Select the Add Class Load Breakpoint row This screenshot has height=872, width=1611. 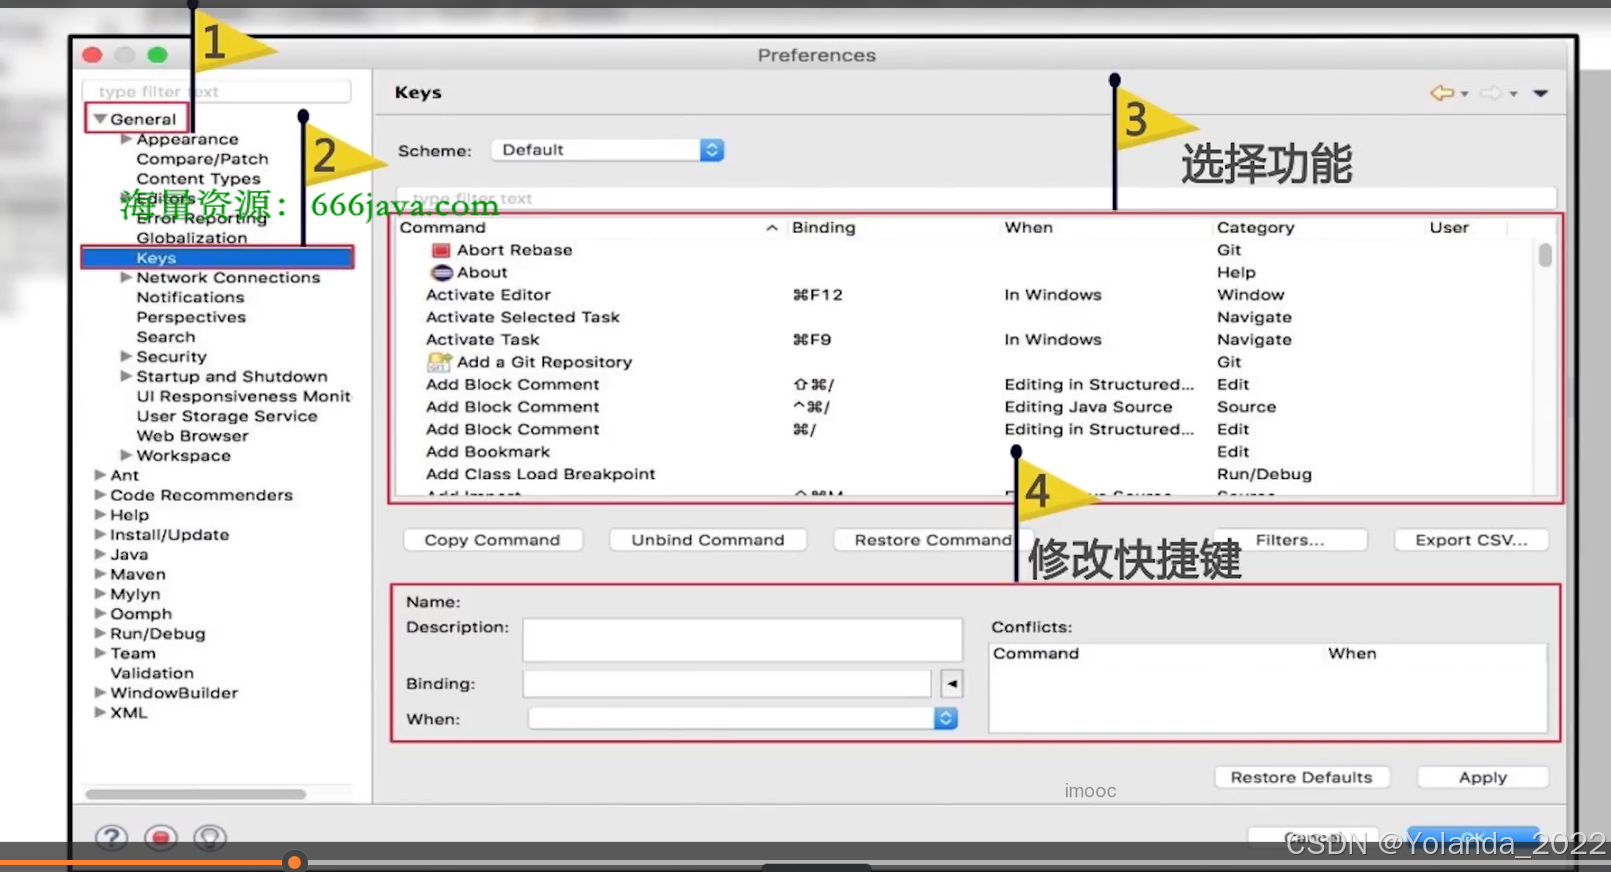tap(965, 474)
